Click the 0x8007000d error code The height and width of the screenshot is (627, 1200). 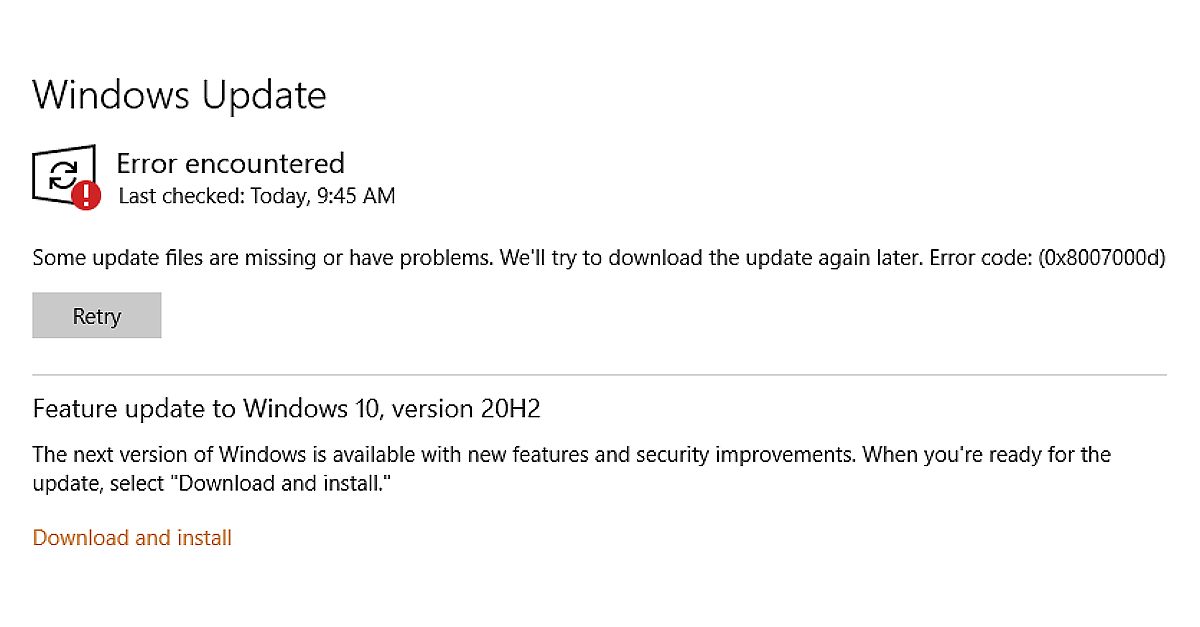(x=1102, y=257)
